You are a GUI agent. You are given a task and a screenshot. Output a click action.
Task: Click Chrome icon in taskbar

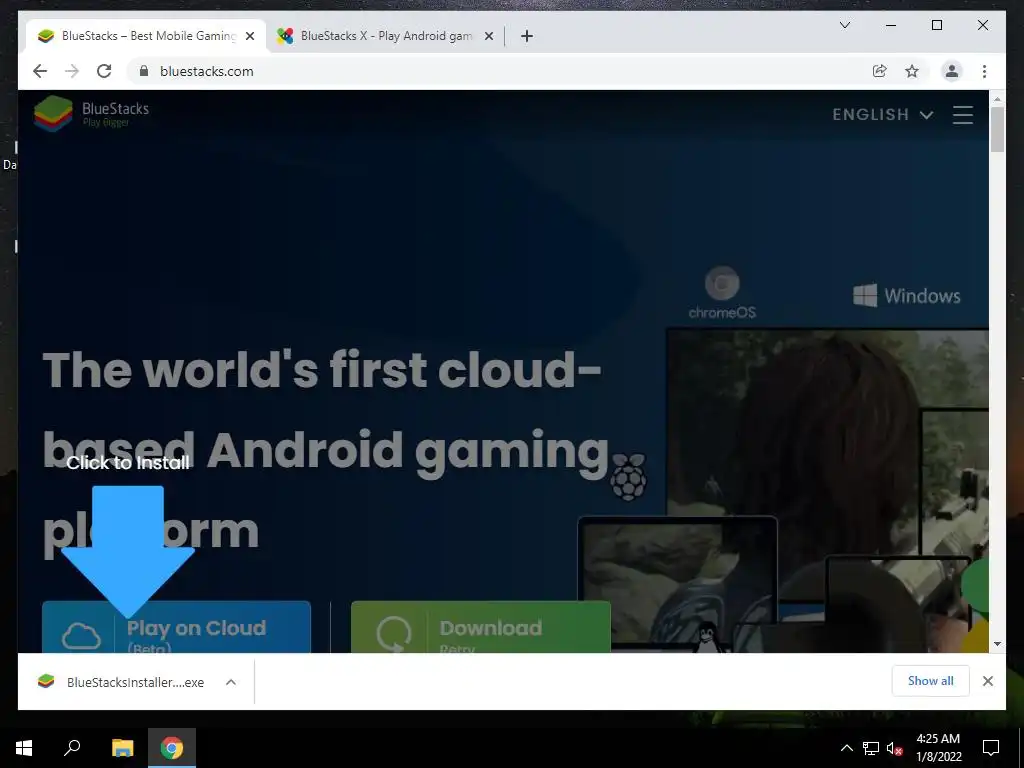click(172, 748)
